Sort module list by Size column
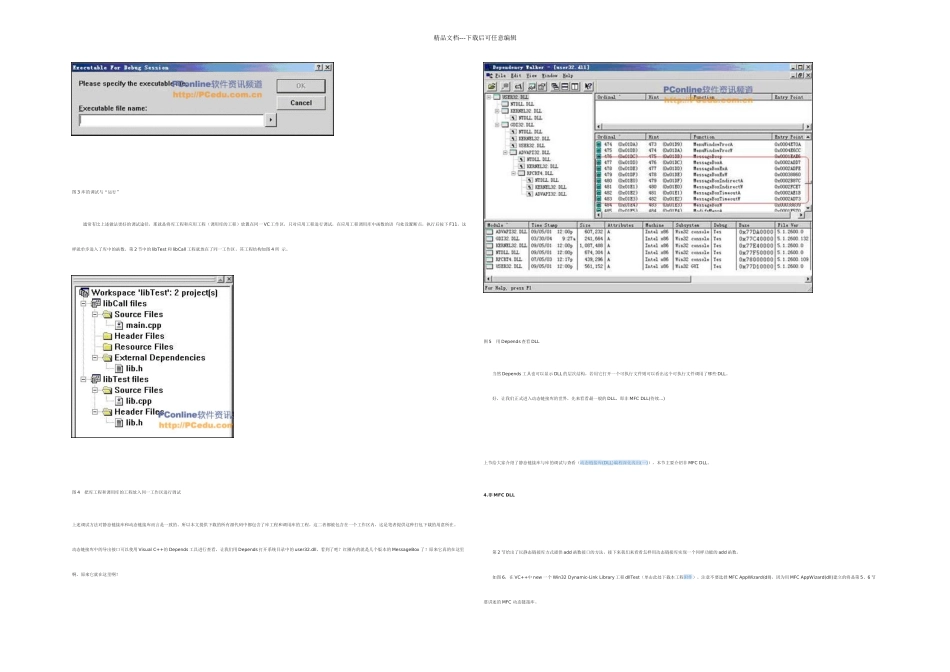Image resolution: width=950 pixels, height=672 pixels. pyautogui.click(x=591, y=225)
